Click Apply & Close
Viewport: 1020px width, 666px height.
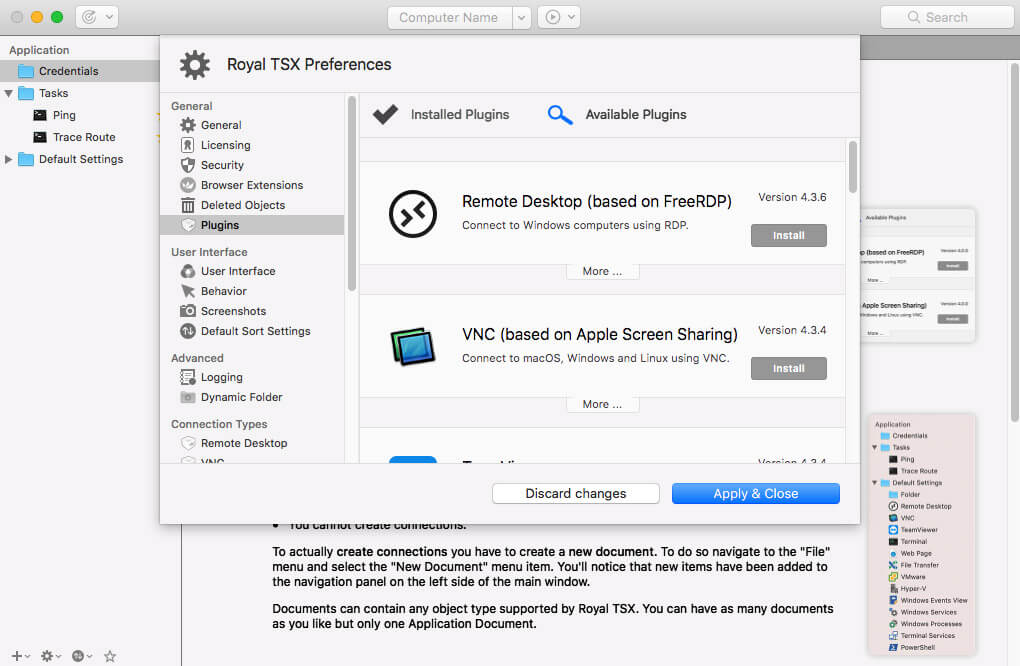pos(756,493)
